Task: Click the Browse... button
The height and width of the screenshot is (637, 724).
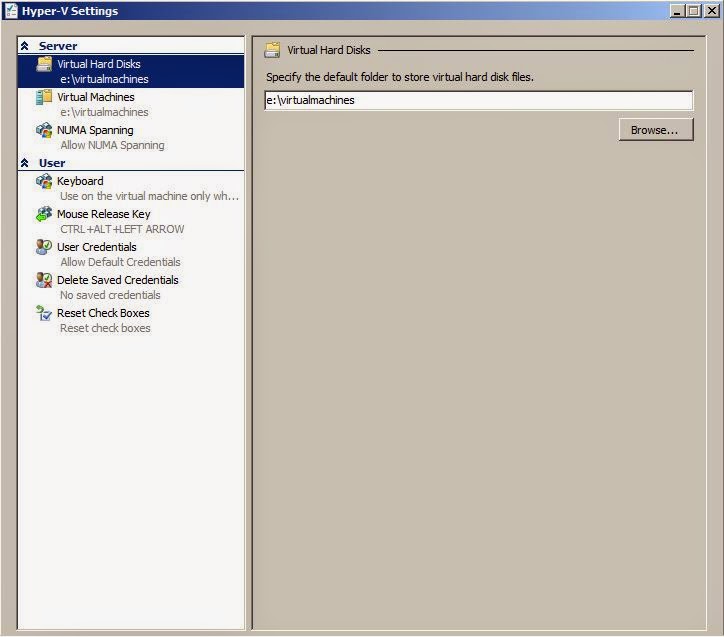Action: pyautogui.click(x=656, y=130)
